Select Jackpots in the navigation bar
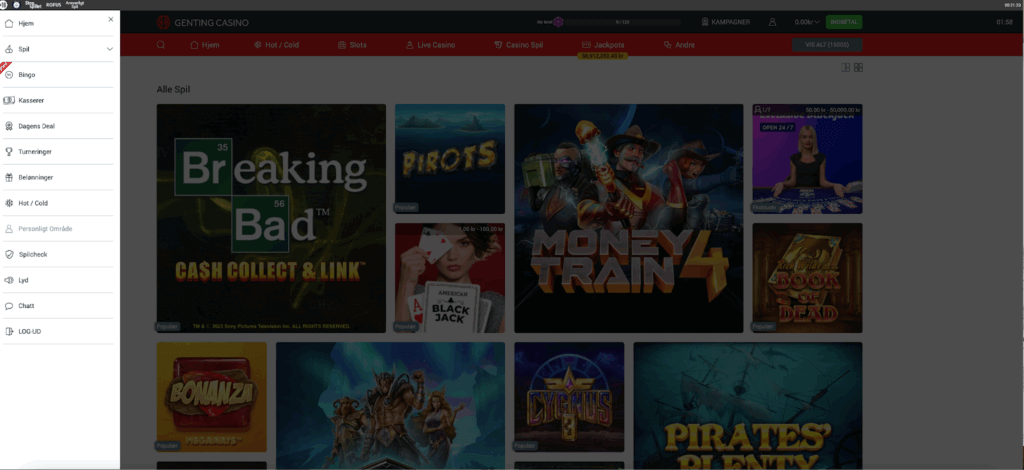1024x470 pixels. pos(603,45)
